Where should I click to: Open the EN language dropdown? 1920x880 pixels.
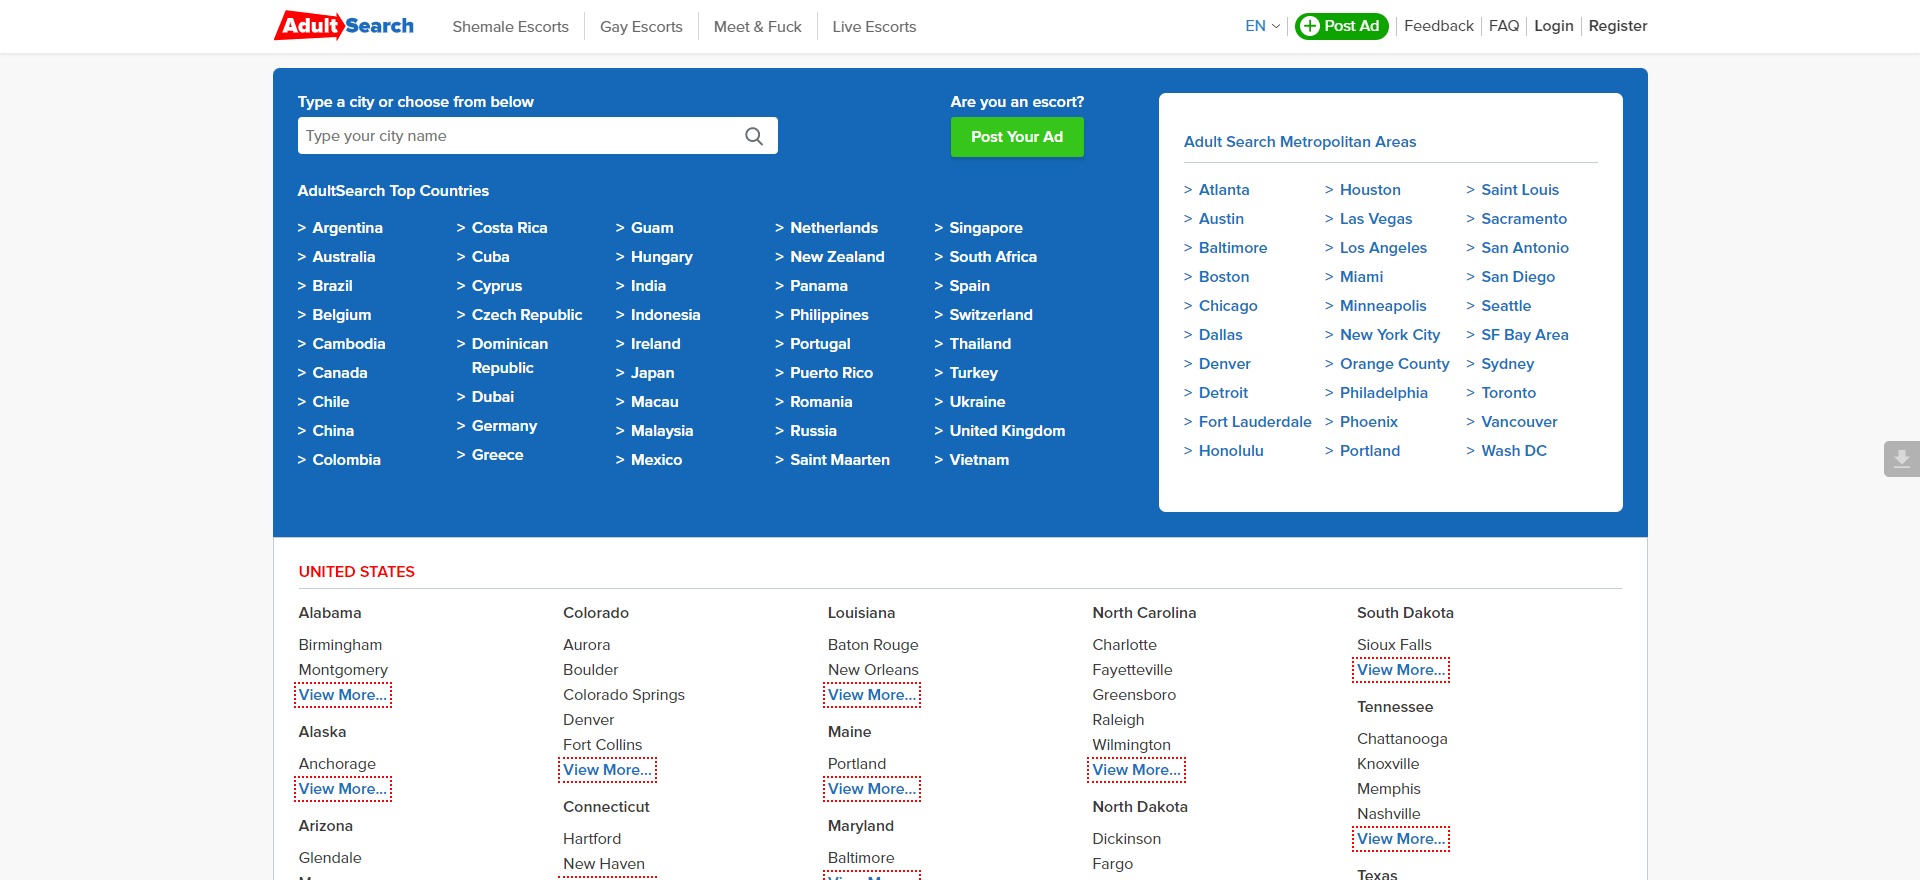[1262, 26]
